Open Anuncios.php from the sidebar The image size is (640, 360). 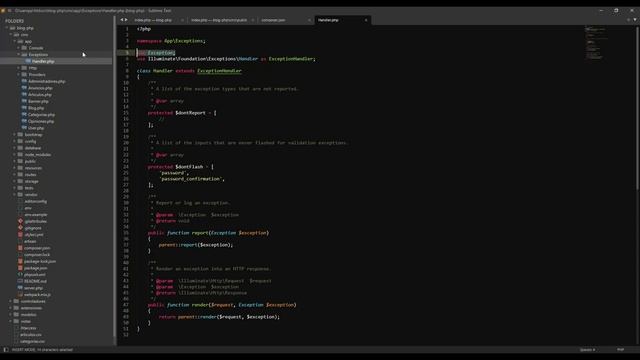[x=40, y=88]
